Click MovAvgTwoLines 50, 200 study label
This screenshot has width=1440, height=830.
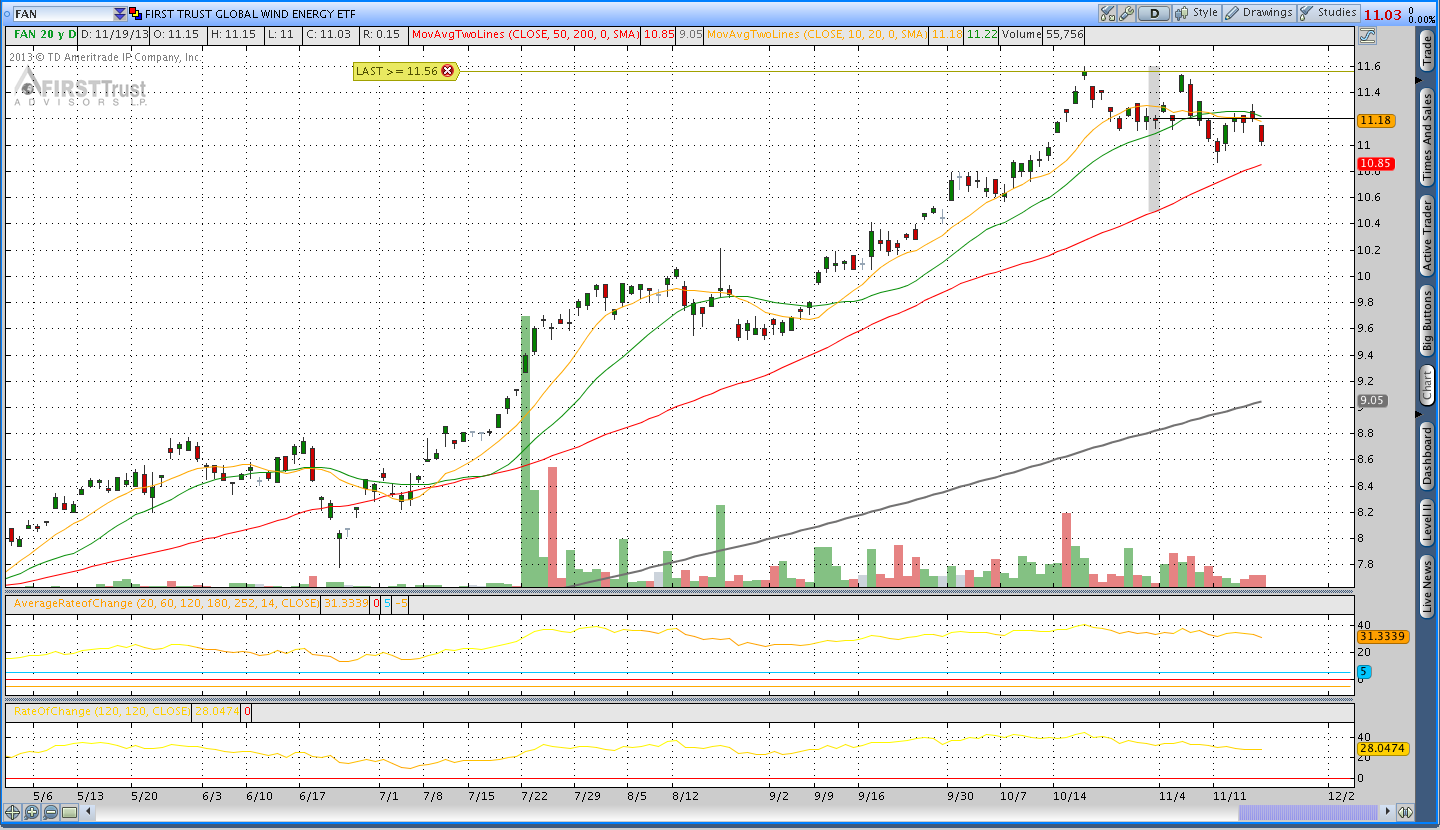pos(525,34)
